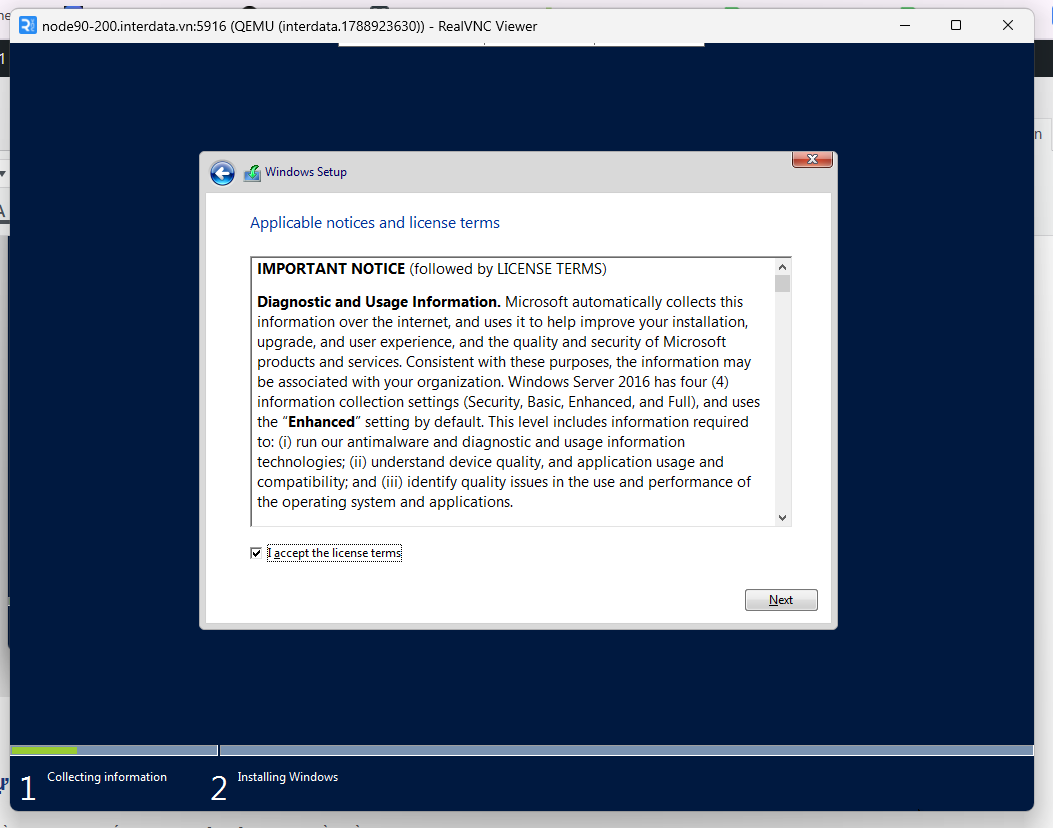Image resolution: width=1053 pixels, height=828 pixels.
Task: Click the "Diagnostic and Usage Information." bold text
Action: (379, 302)
